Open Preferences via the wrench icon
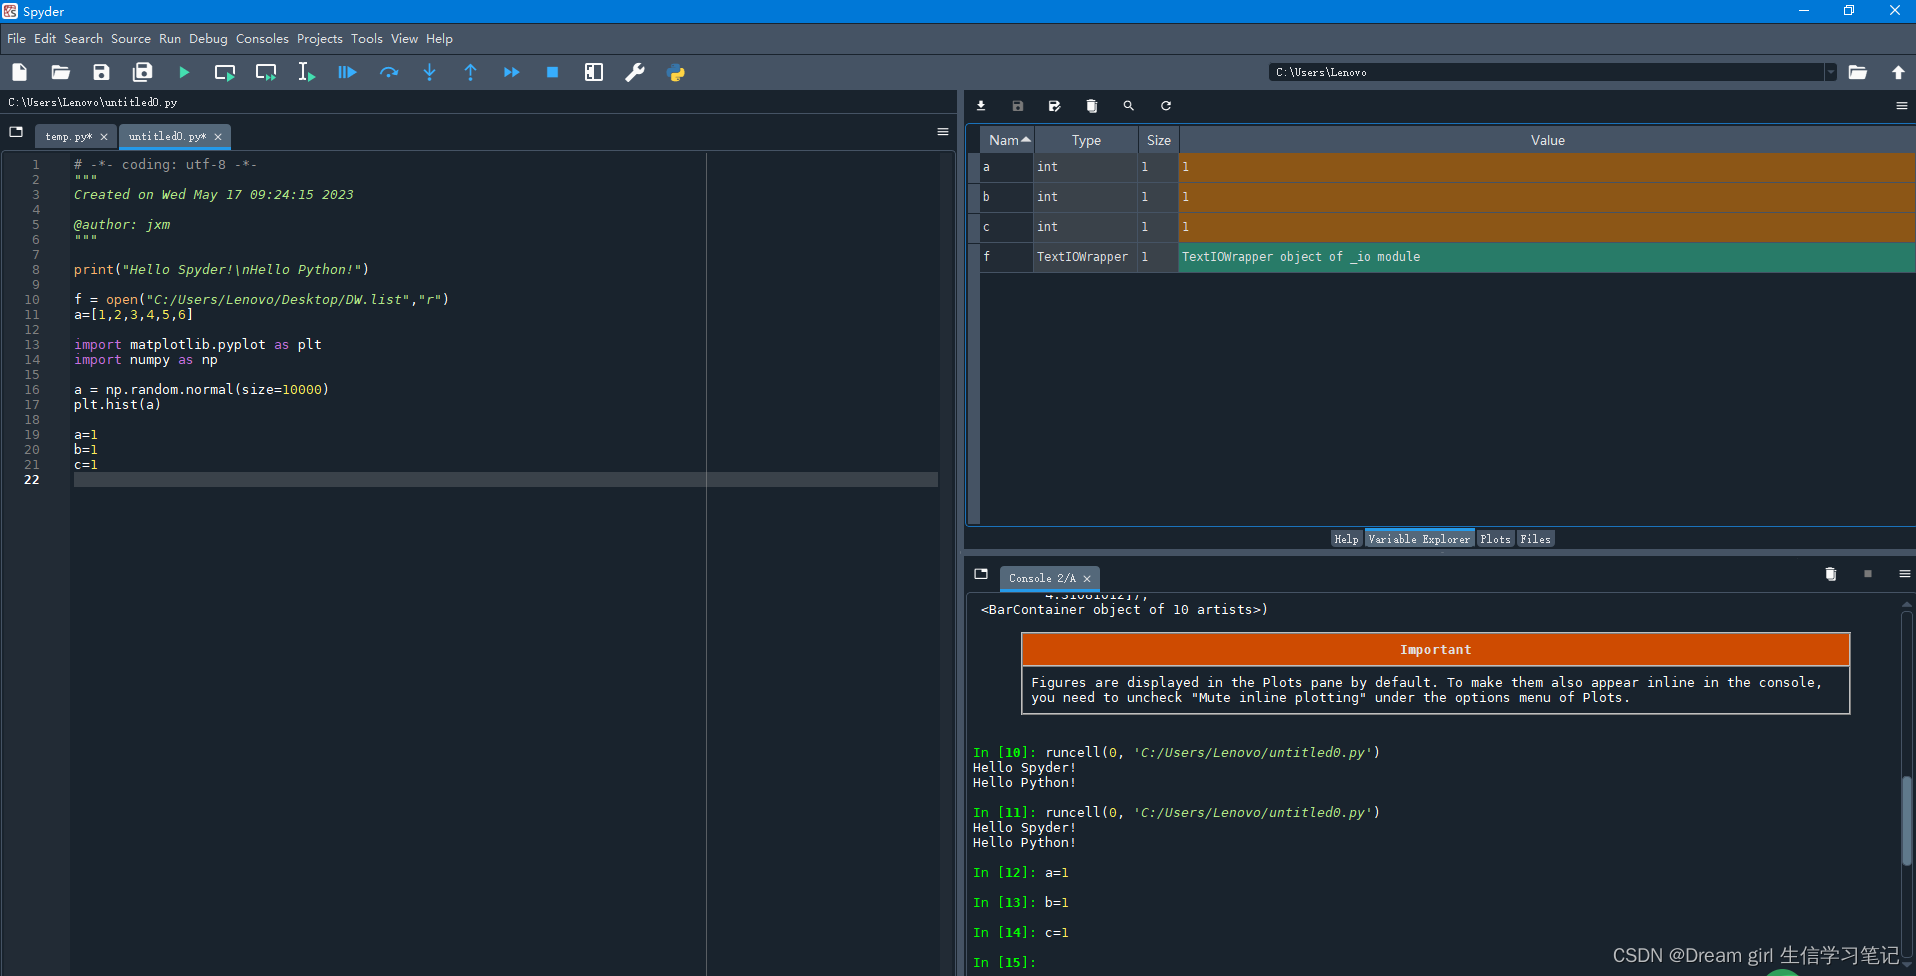 pos(635,72)
